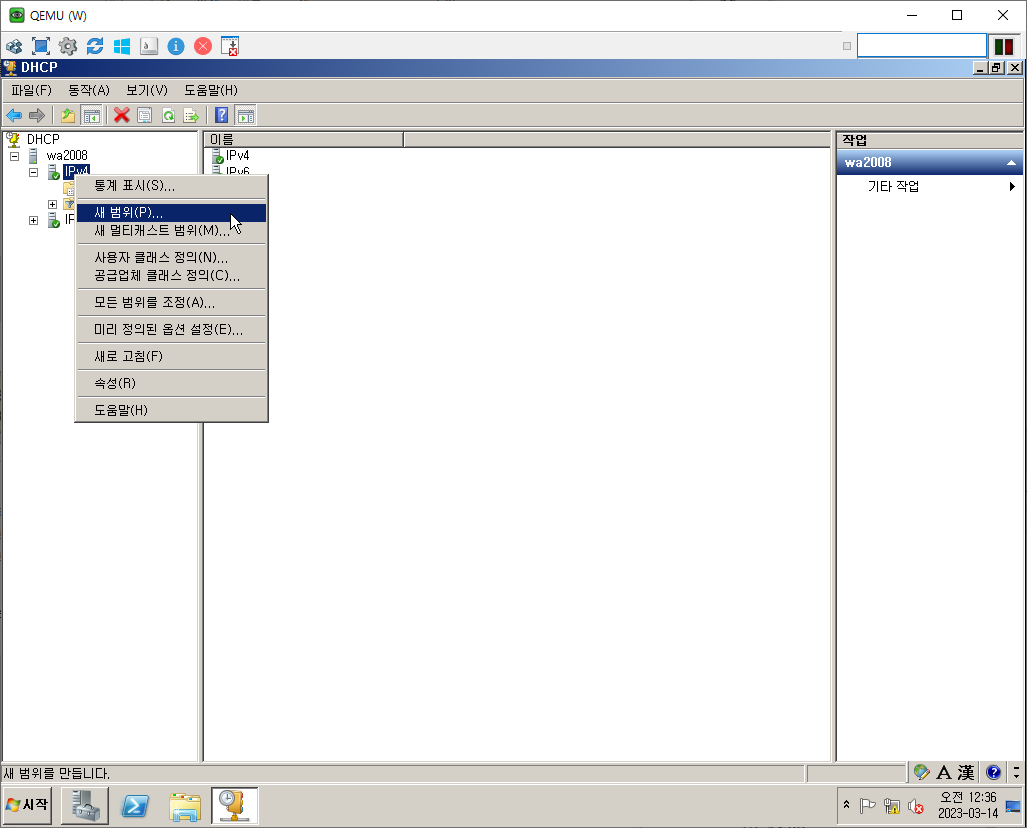
Task: Collapse the wa2008 server node
Action: click(x=14, y=157)
